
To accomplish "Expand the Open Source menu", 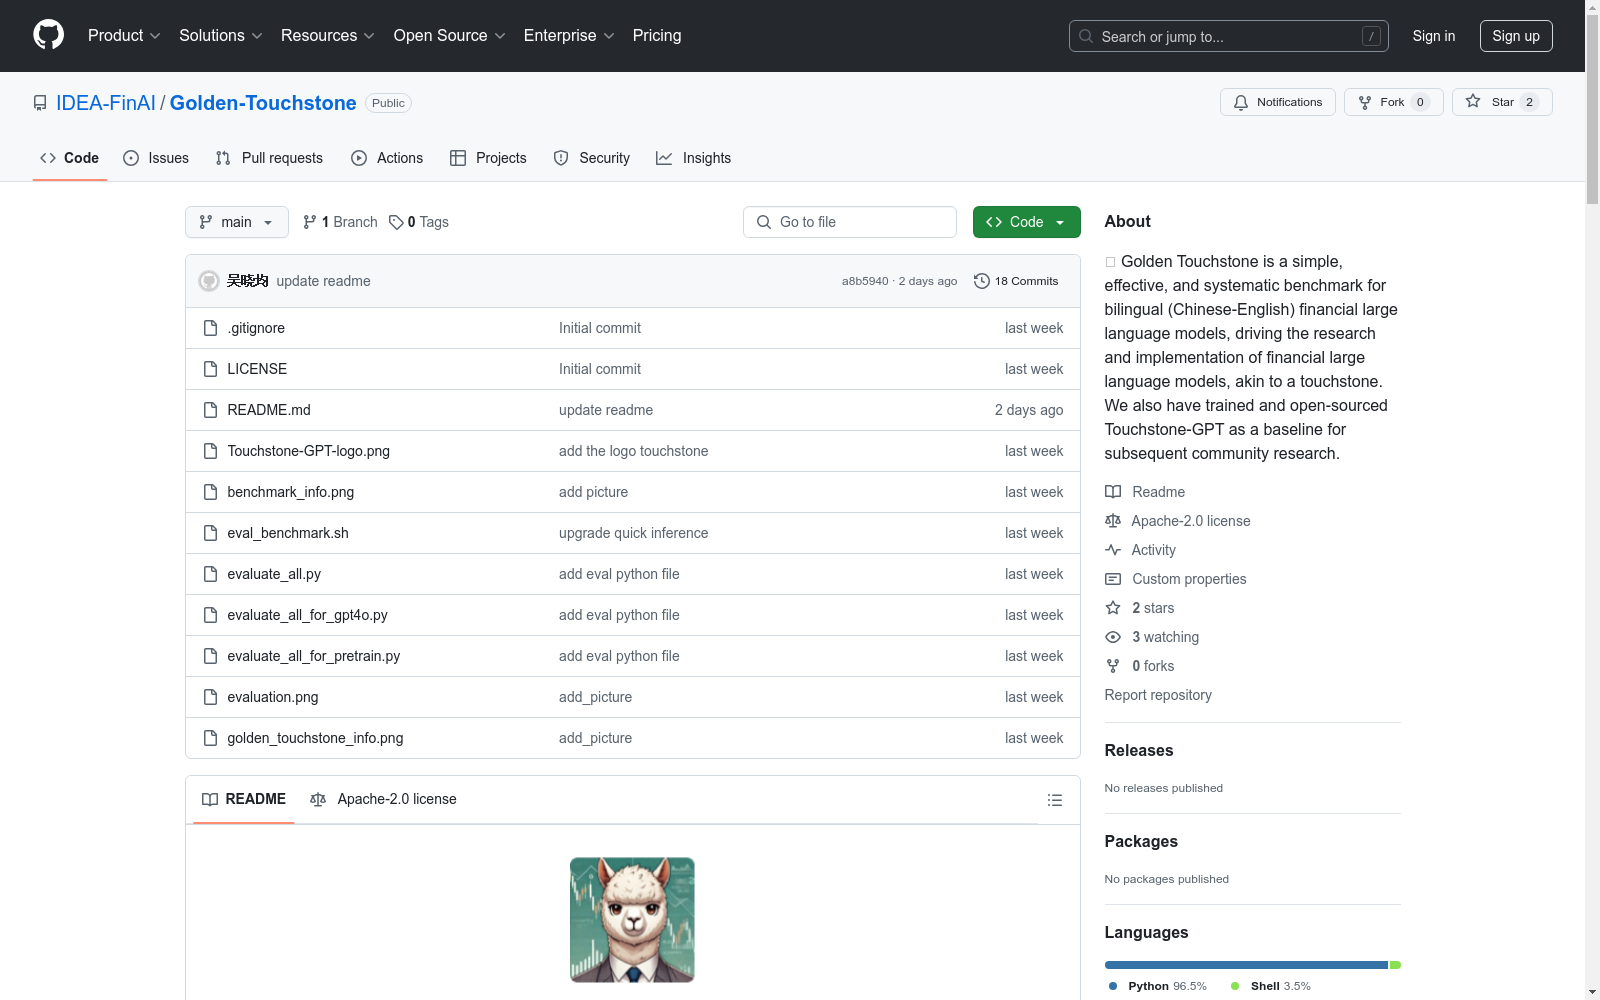I will (x=450, y=36).
